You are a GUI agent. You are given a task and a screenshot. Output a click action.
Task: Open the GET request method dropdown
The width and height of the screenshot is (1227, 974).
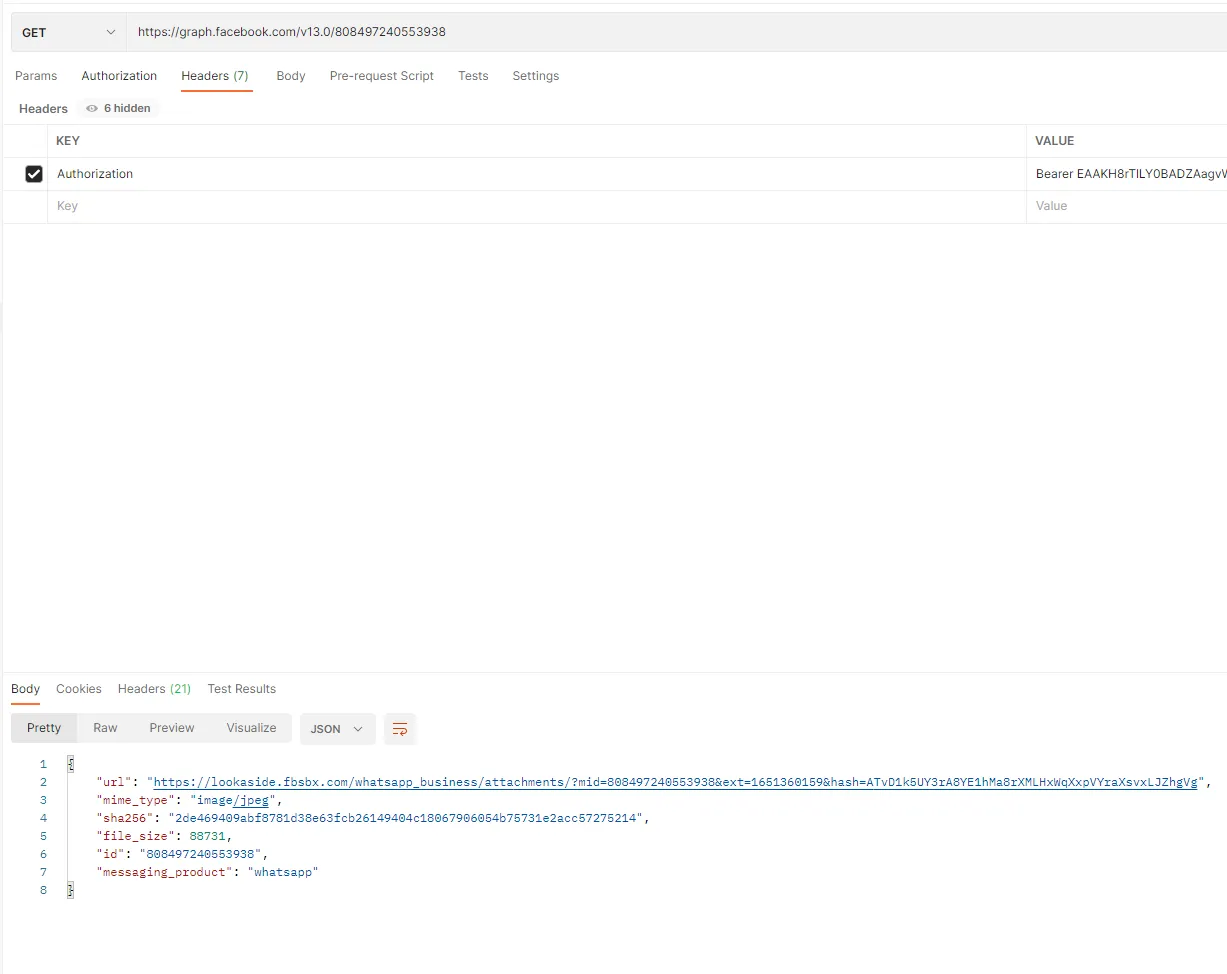[67, 32]
